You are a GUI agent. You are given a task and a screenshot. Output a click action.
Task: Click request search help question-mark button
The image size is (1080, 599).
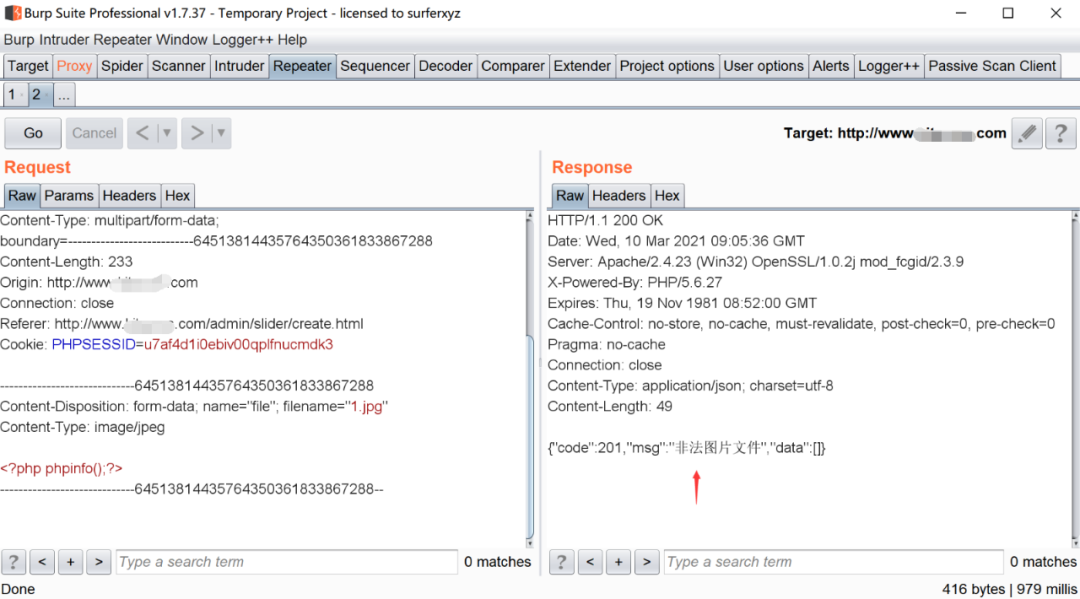pyautogui.click(x=13, y=562)
